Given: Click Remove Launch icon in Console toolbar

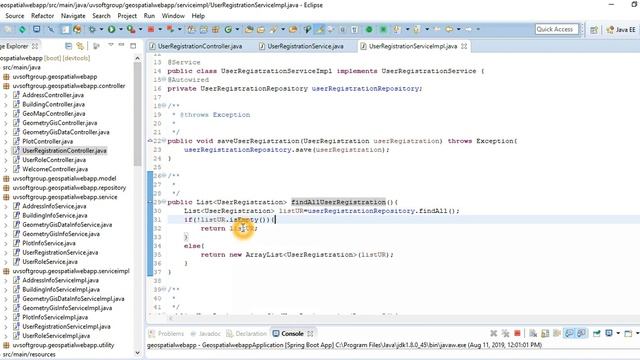Looking at the screenshot, I should coord(493,333).
